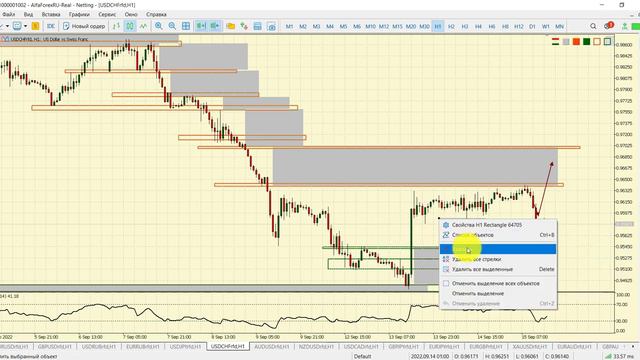Switch chart to candlestick type

(130, 26)
